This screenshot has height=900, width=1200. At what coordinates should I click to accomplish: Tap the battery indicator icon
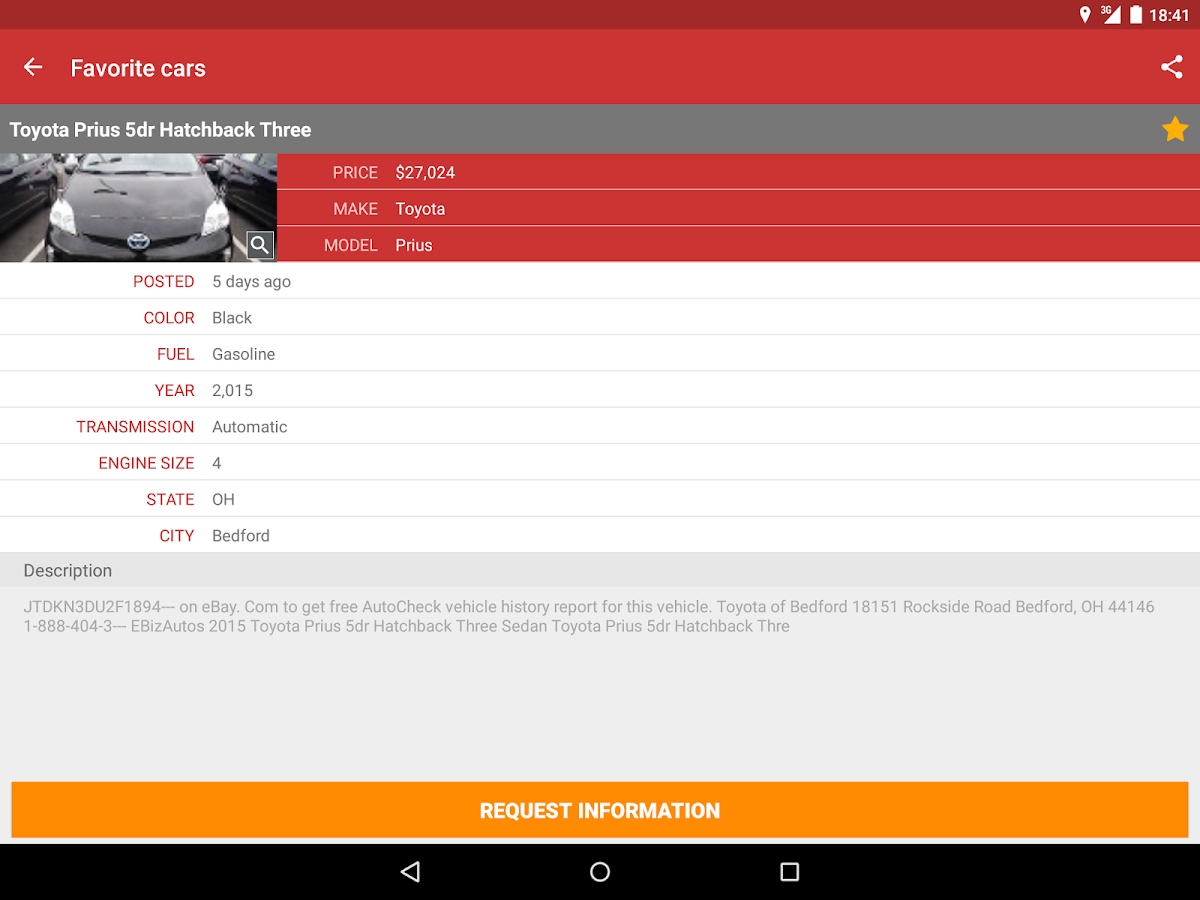1138,15
